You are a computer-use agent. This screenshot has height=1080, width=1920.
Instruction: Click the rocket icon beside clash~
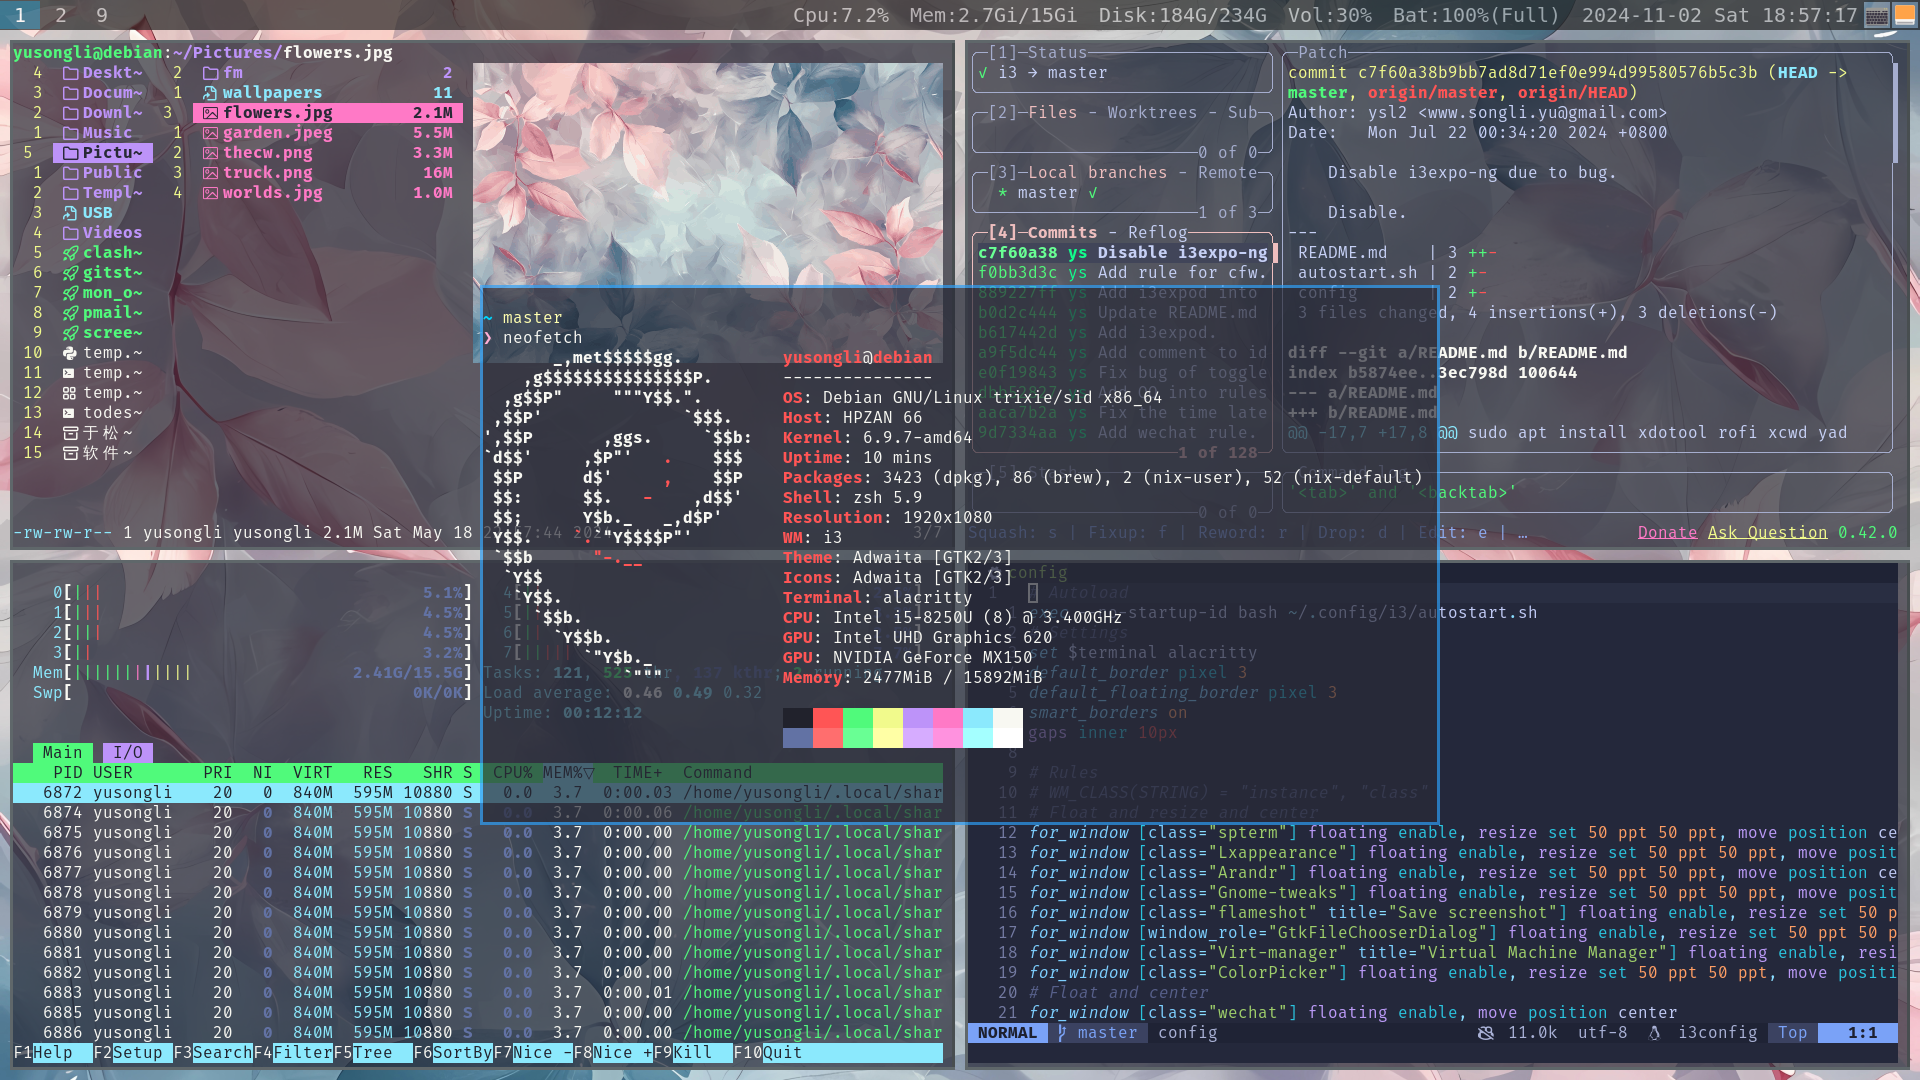pos(70,253)
